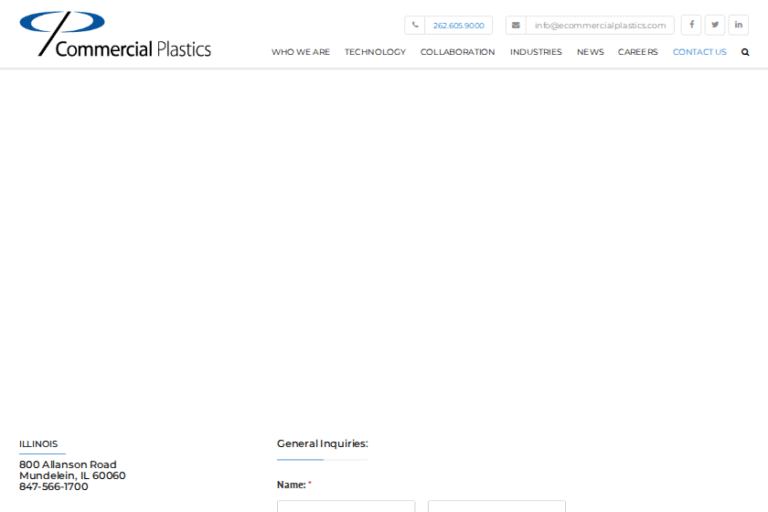
Task: Navigate to the Careers page
Action: 638,52
